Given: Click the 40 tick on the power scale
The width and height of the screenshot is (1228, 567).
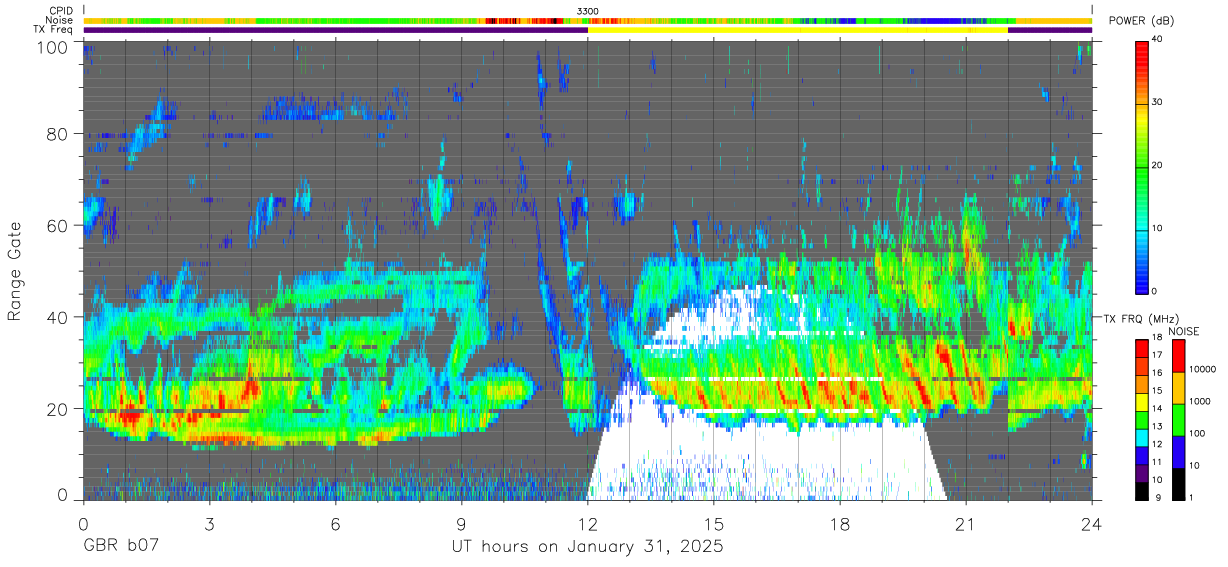Looking at the screenshot, I should (x=1156, y=40).
